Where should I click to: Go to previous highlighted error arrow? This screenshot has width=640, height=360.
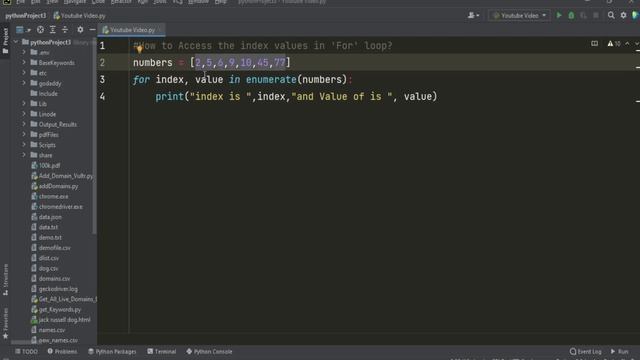click(x=627, y=44)
